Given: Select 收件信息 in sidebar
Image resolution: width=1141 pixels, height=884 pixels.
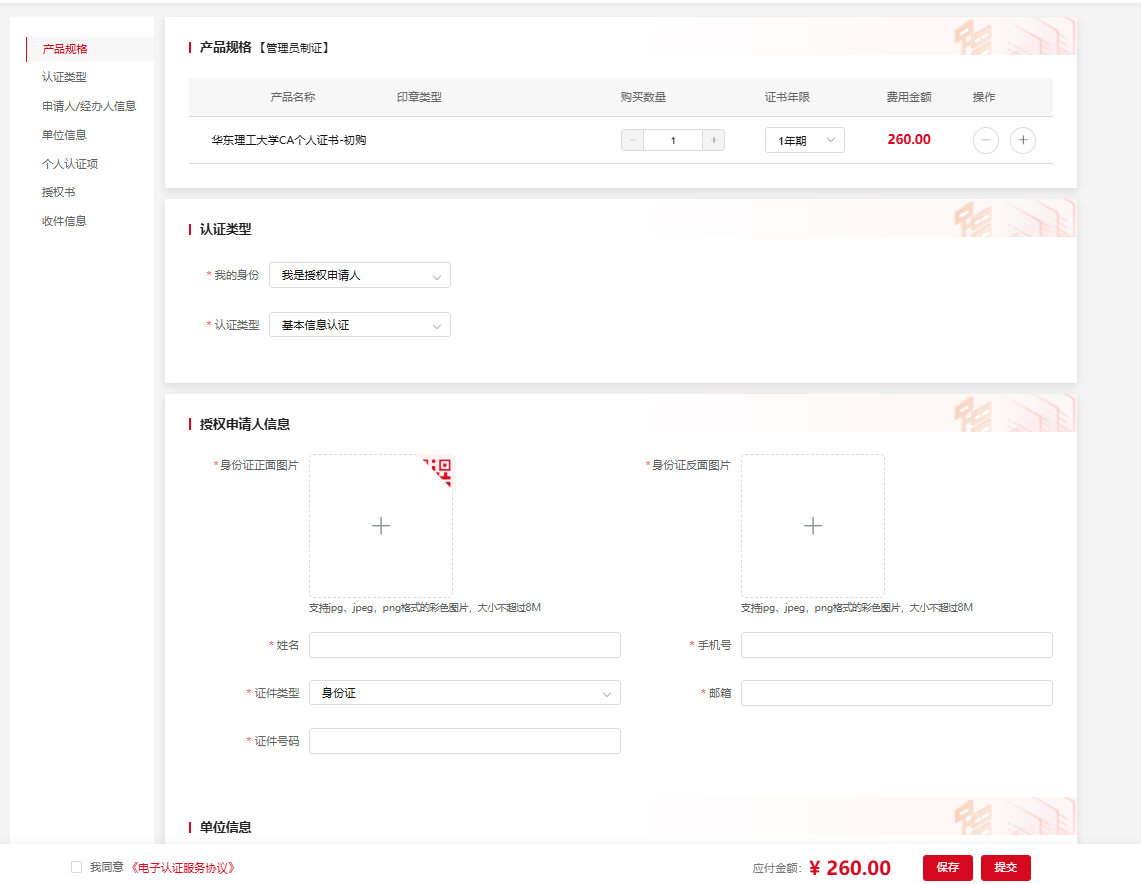Looking at the screenshot, I should [x=64, y=221].
